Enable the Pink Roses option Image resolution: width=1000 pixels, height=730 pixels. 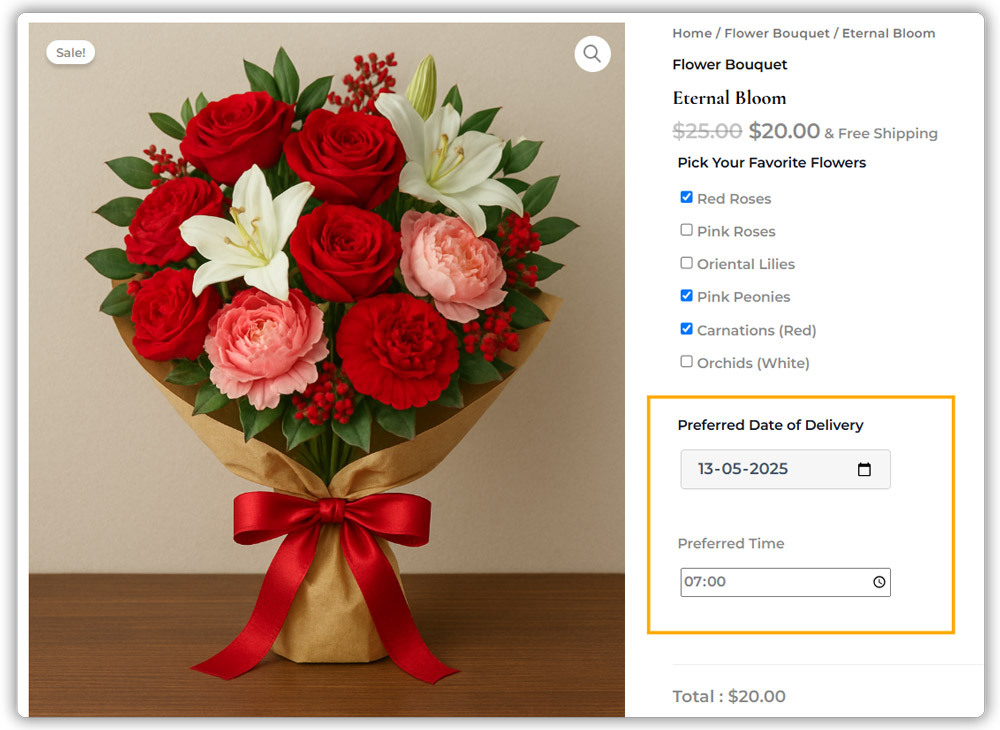pos(686,230)
